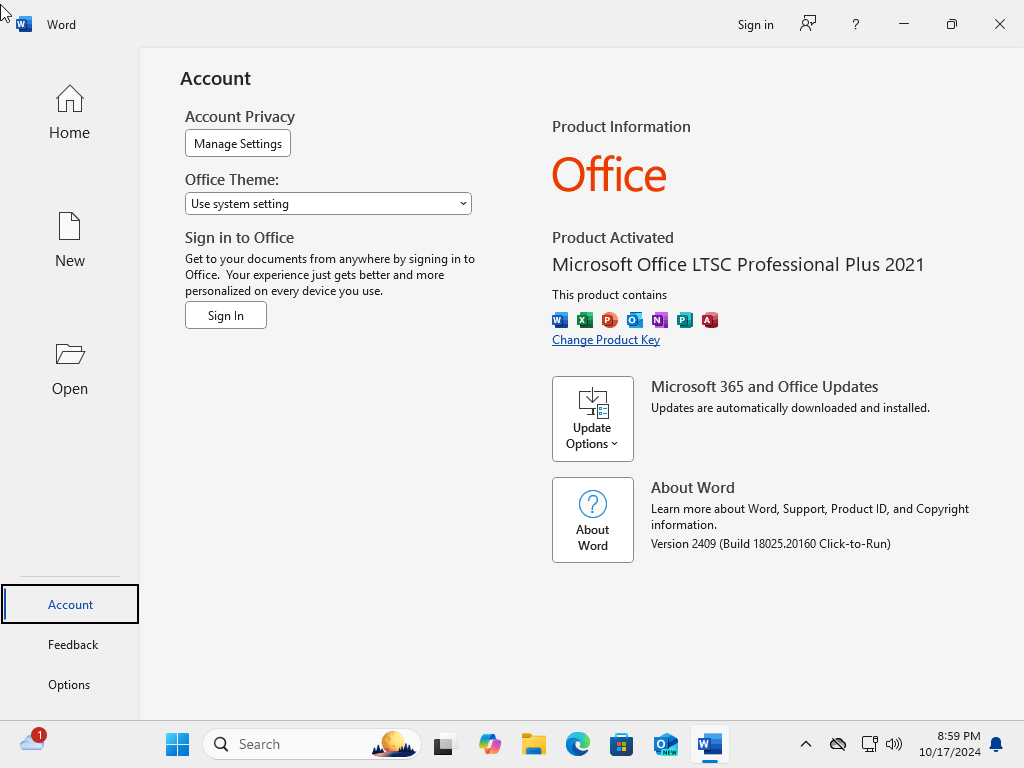Image resolution: width=1024 pixels, height=768 pixels.
Task: Open Options in the sidebar
Action: [x=69, y=684]
